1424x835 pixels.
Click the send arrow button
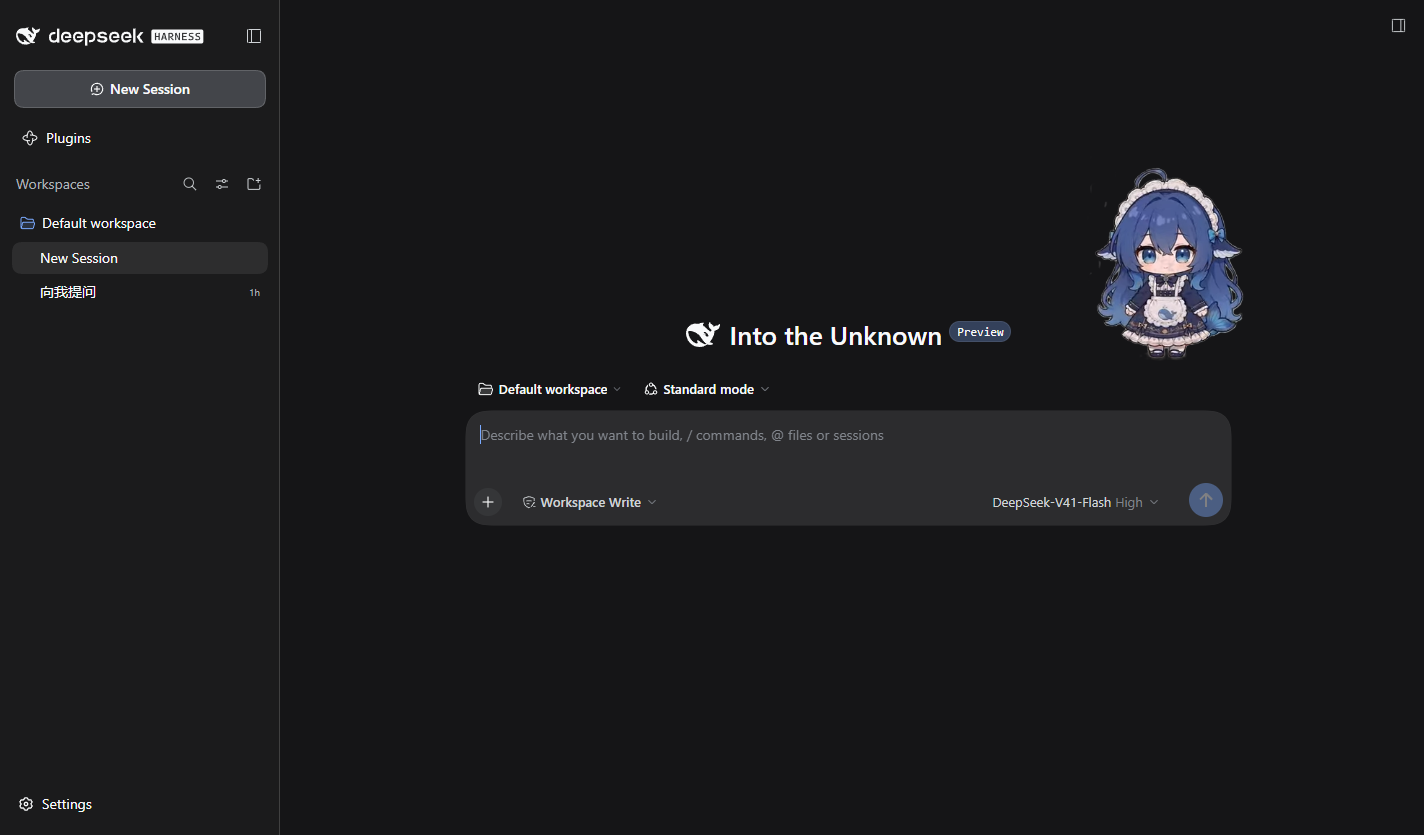point(1206,500)
